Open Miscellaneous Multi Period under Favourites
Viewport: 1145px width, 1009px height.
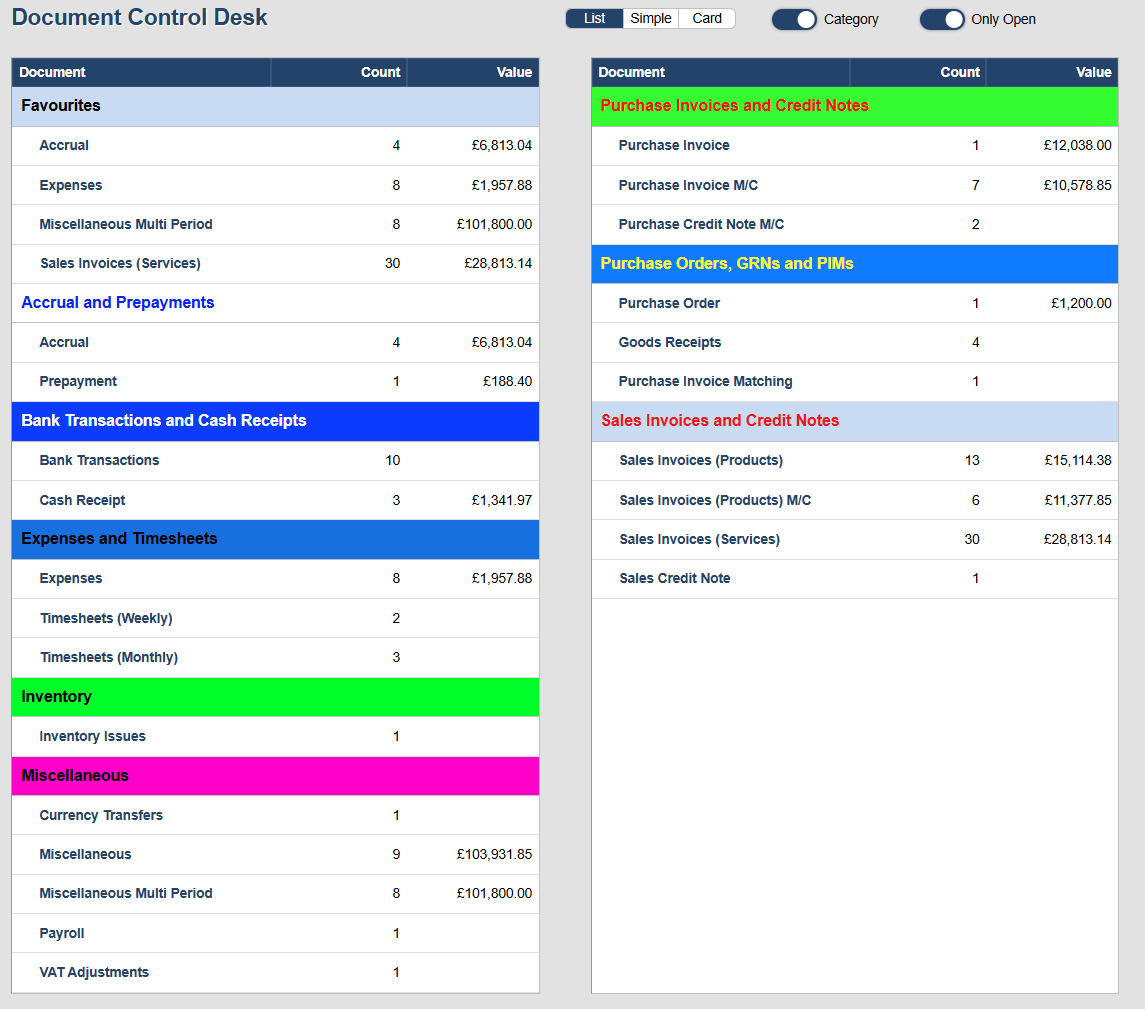[126, 225]
